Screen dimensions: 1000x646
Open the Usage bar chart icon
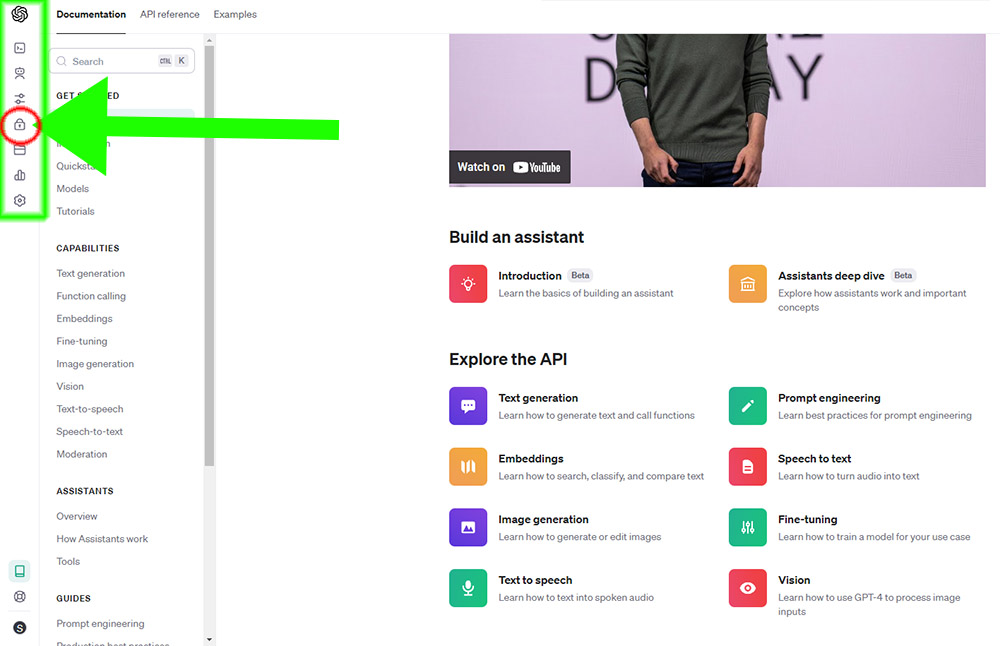click(20, 175)
